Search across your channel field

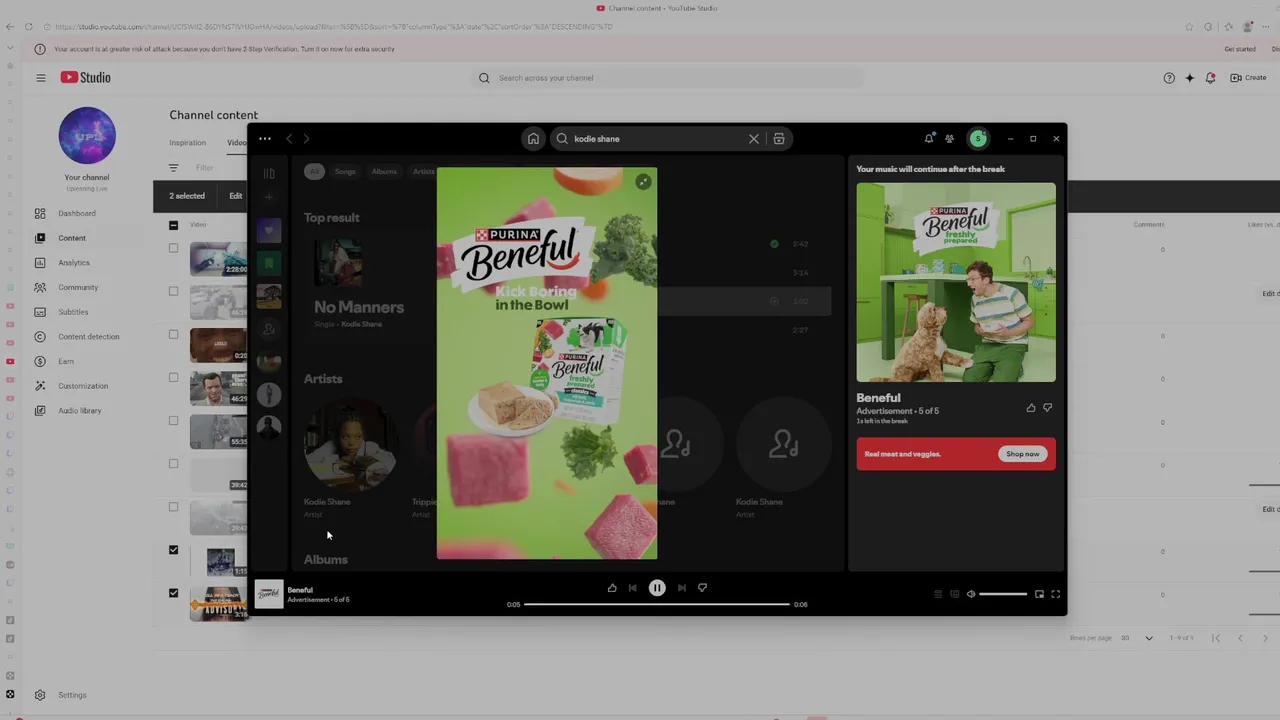coord(668,78)
